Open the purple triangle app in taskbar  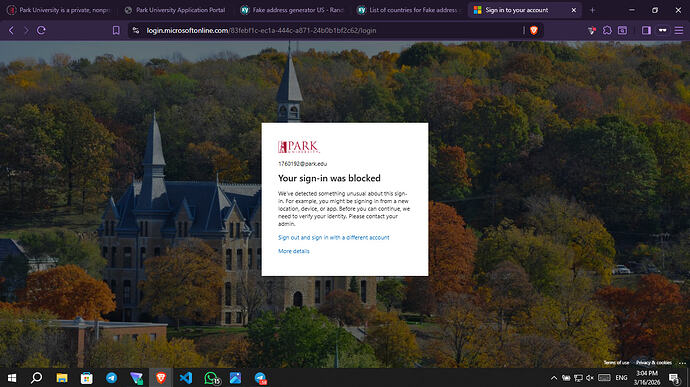[136, 378]
